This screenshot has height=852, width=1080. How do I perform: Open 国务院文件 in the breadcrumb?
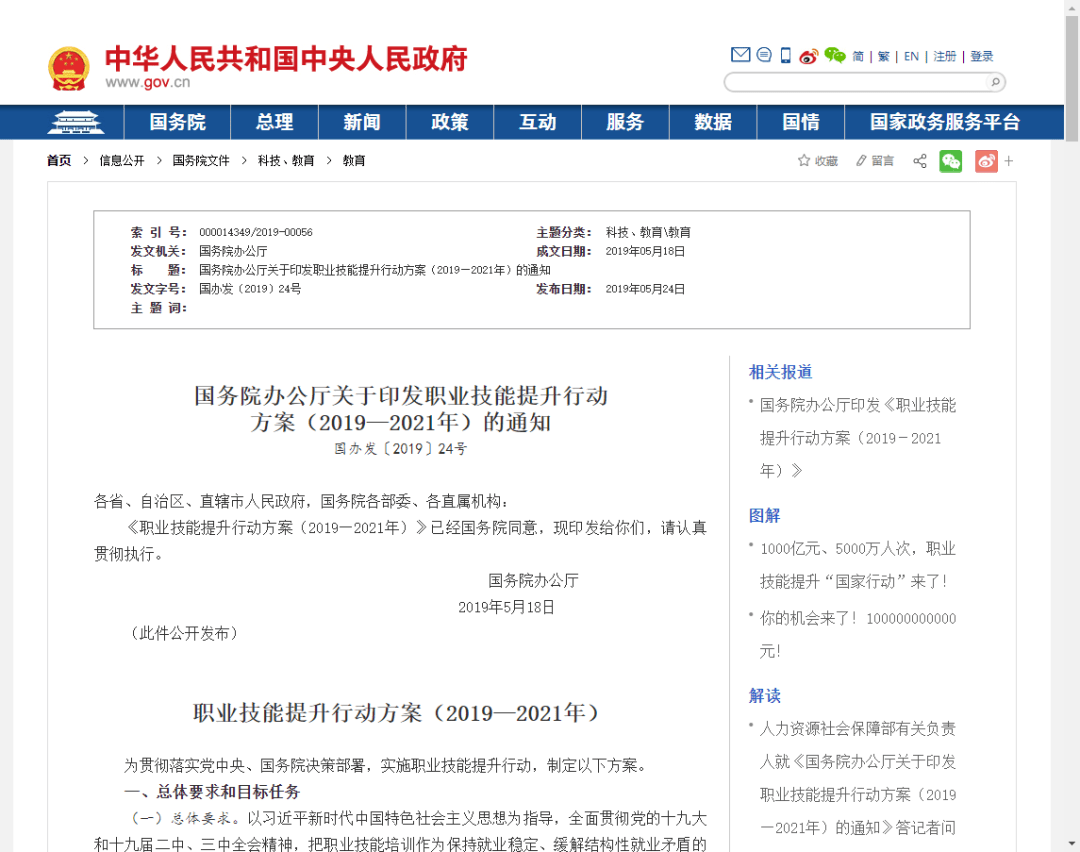[x=201, y=160]
